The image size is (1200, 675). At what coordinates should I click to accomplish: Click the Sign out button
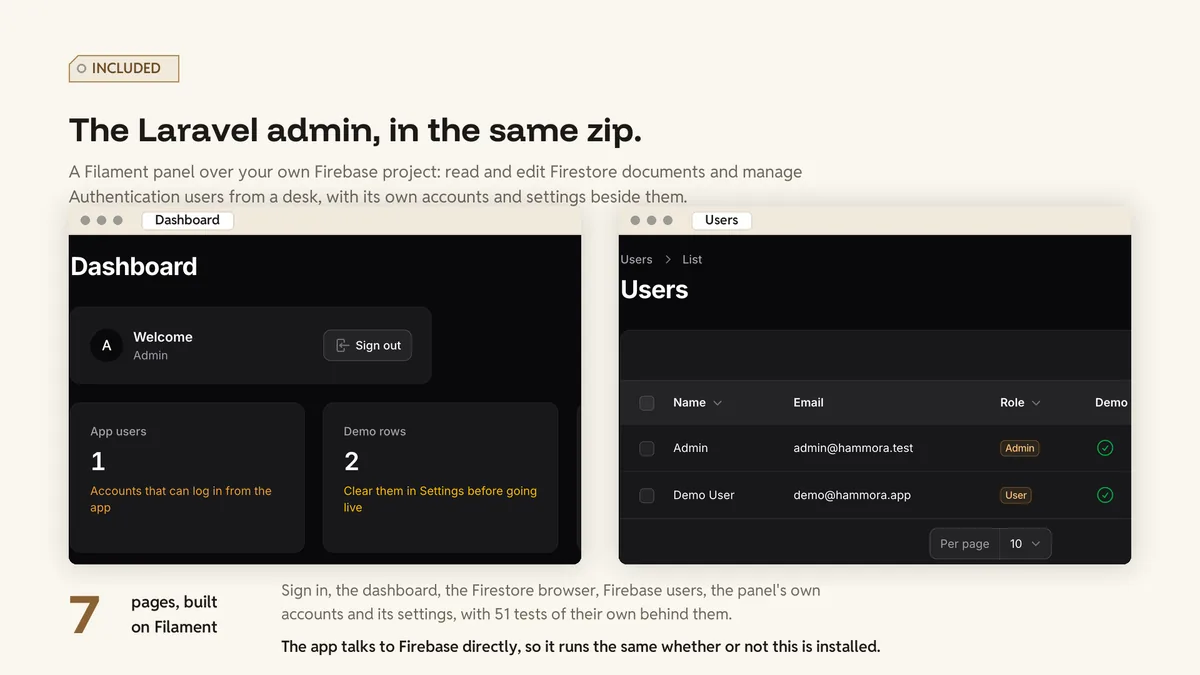(367, 345)
